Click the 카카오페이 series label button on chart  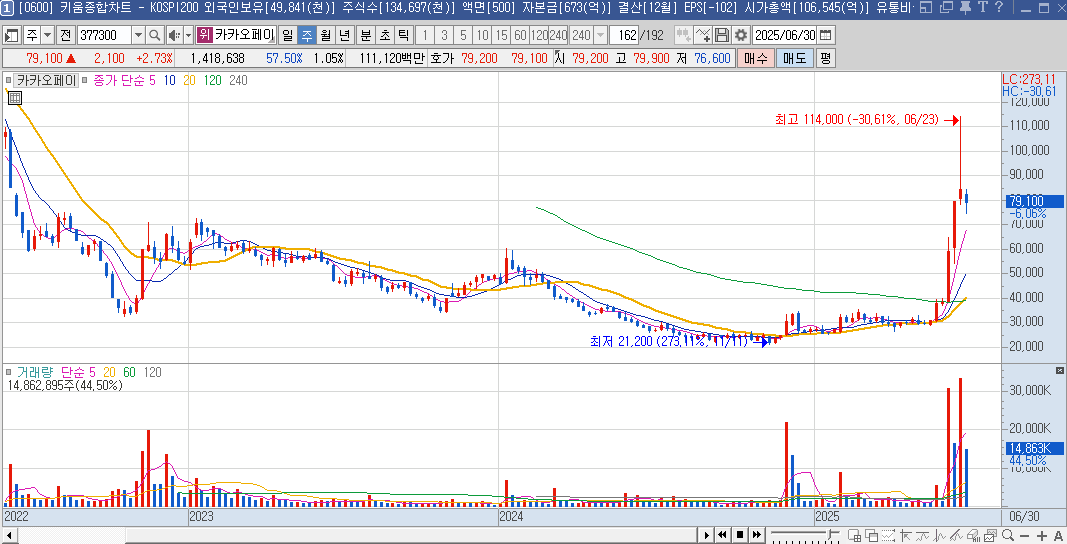click(x=46, y=80)
